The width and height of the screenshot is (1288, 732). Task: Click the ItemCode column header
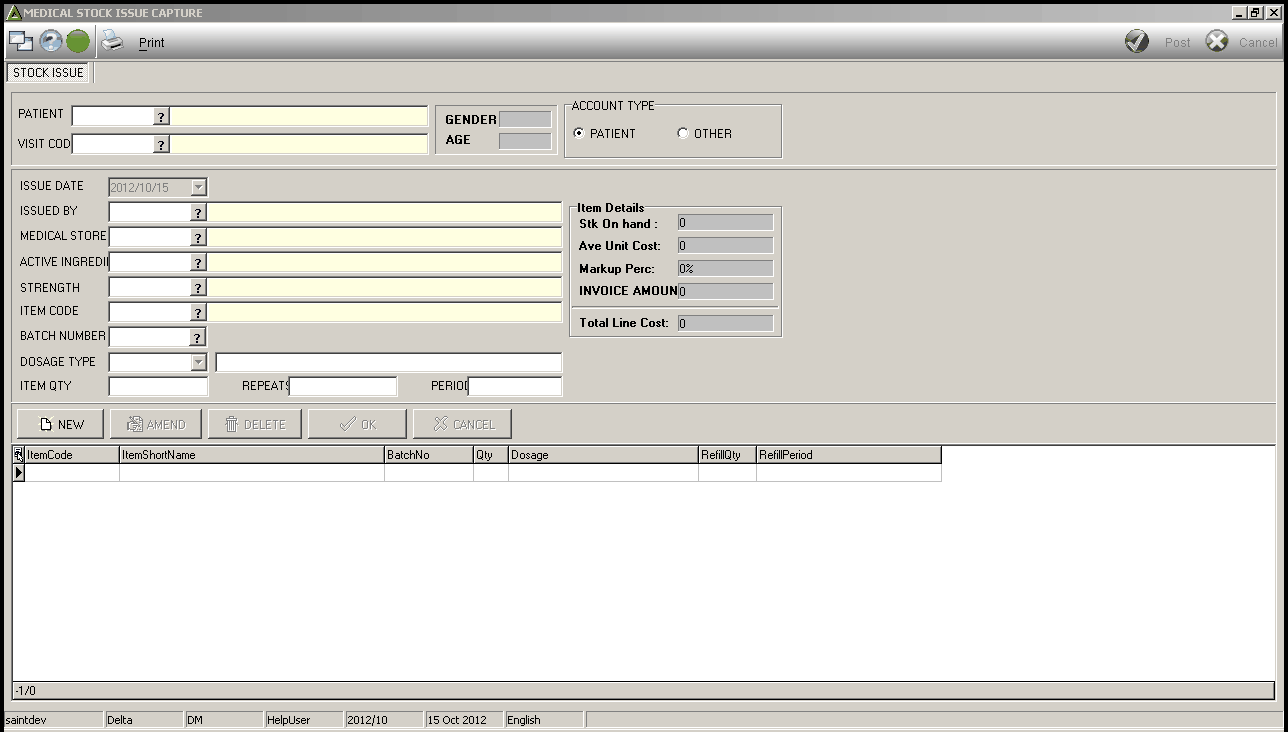coord(72,455)
